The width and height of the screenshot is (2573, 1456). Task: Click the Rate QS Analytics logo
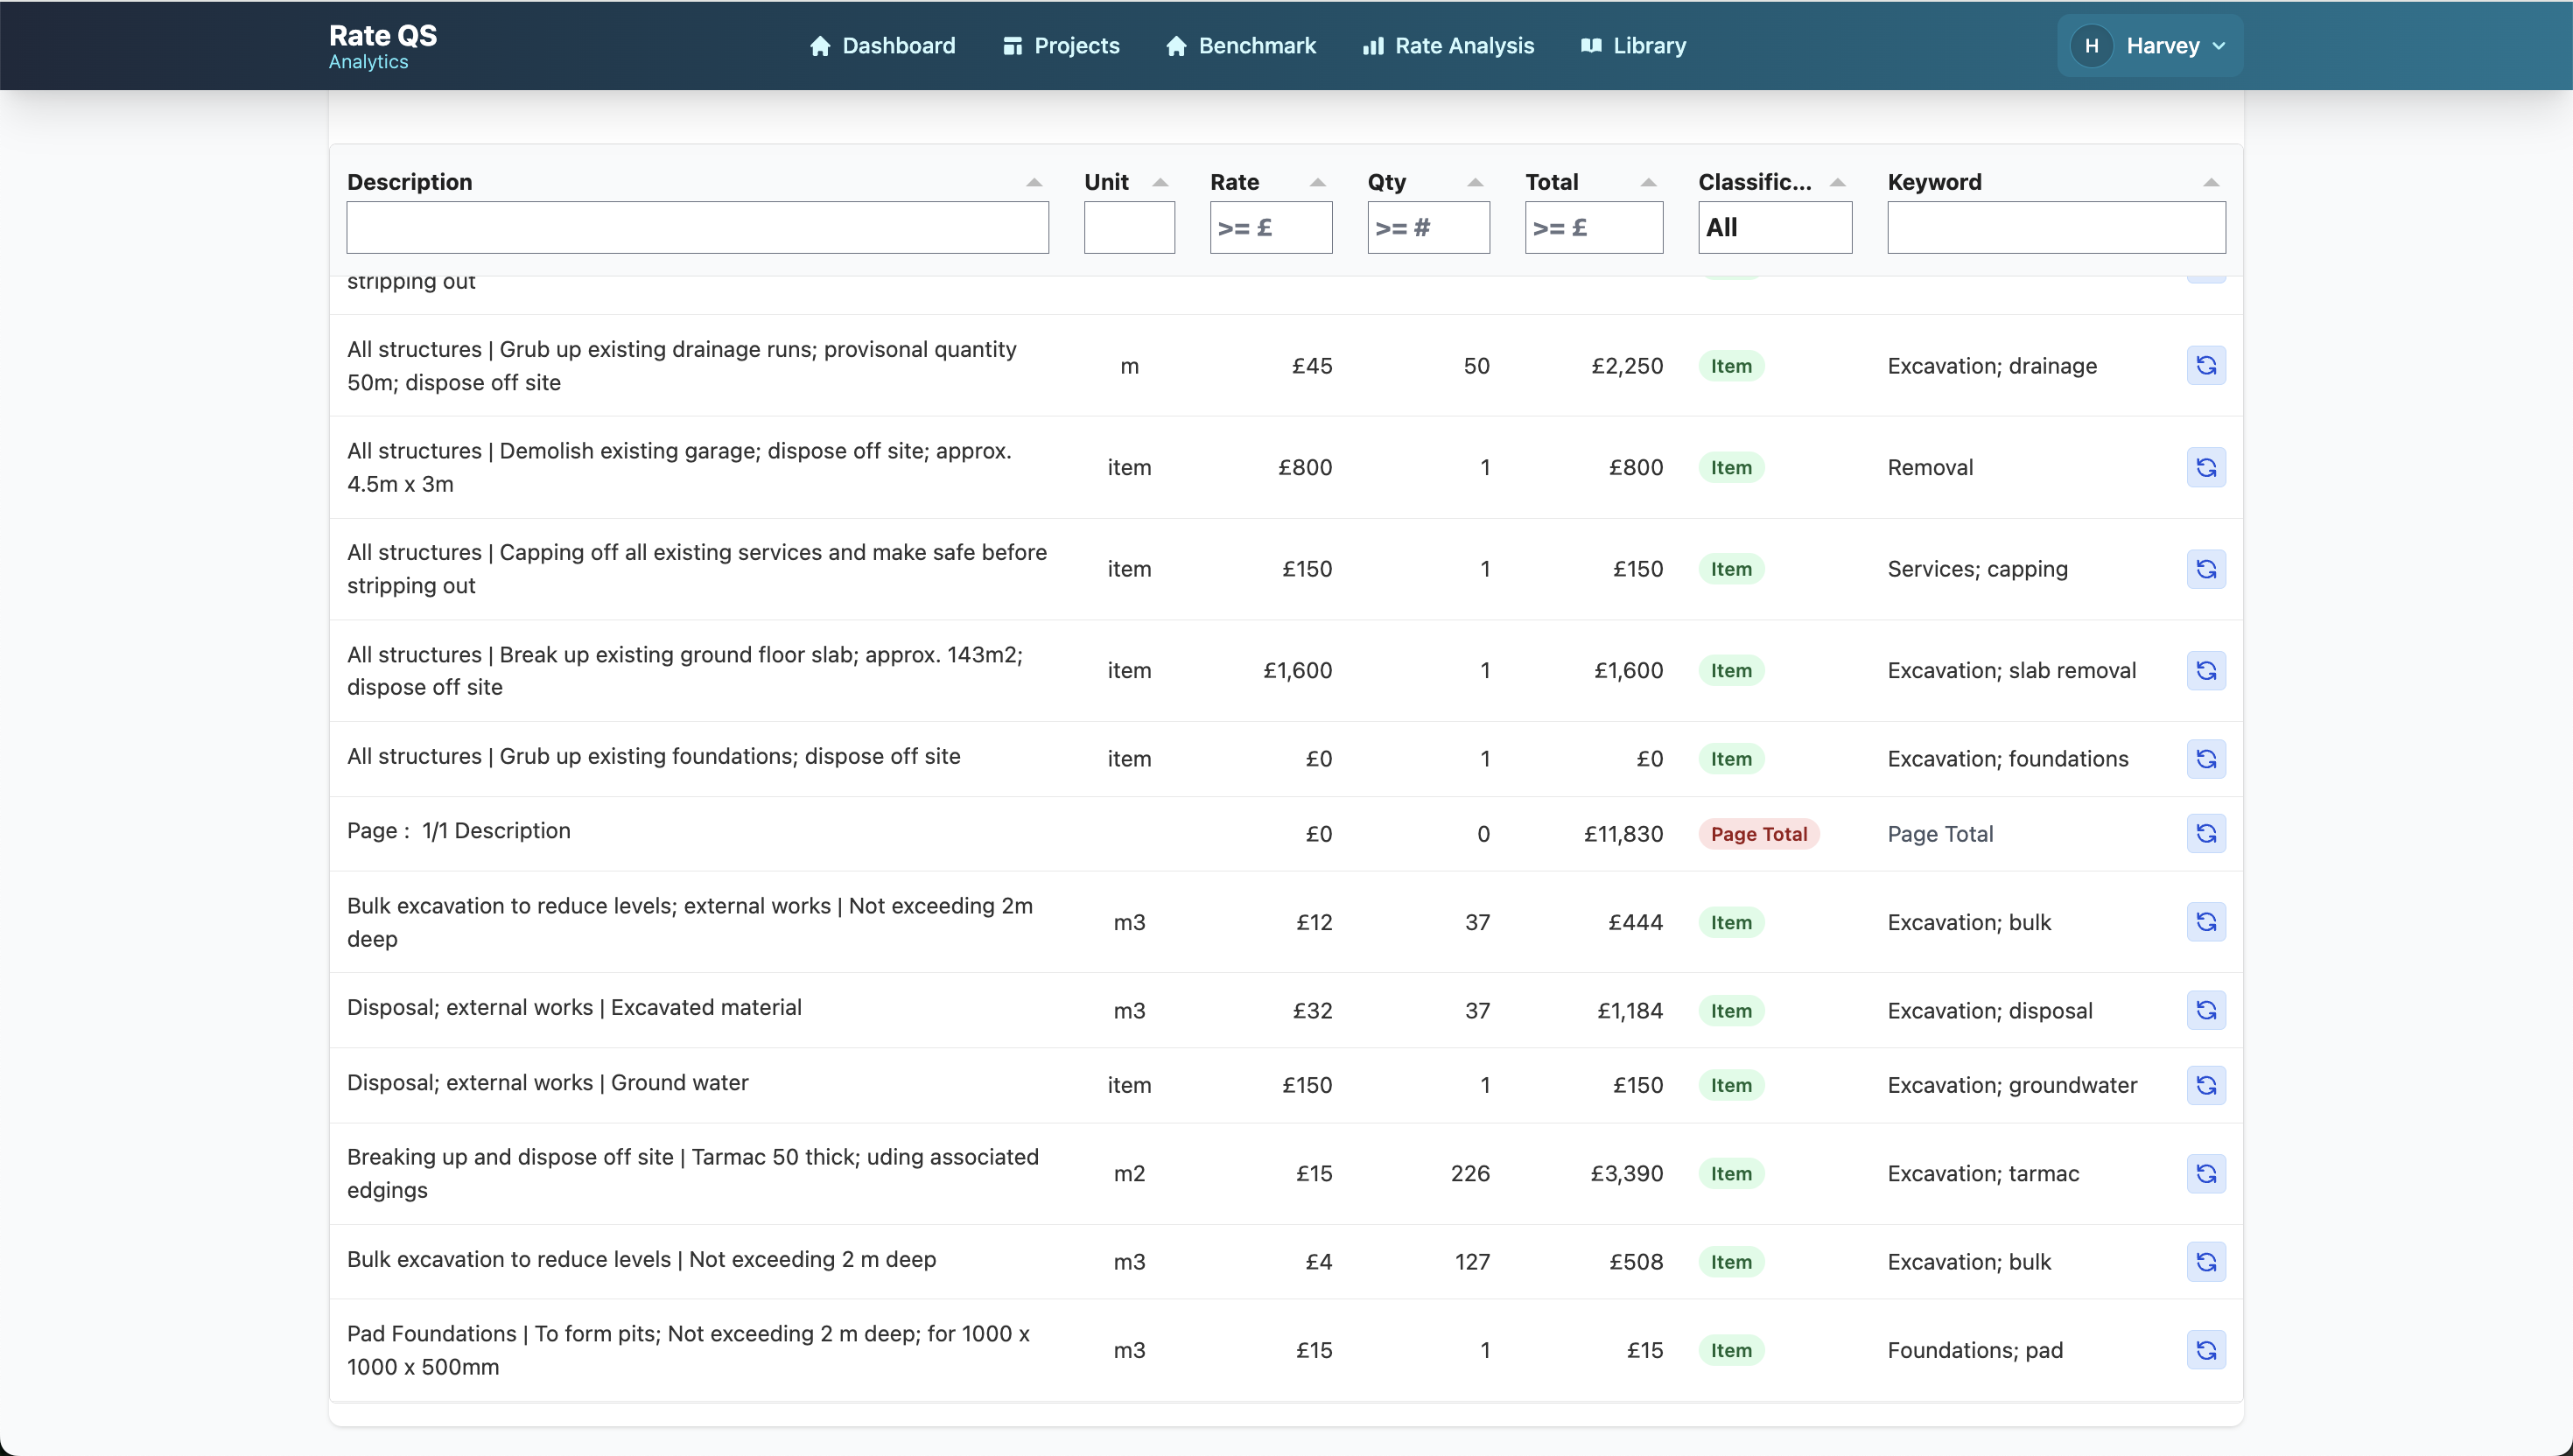[383, 46]
